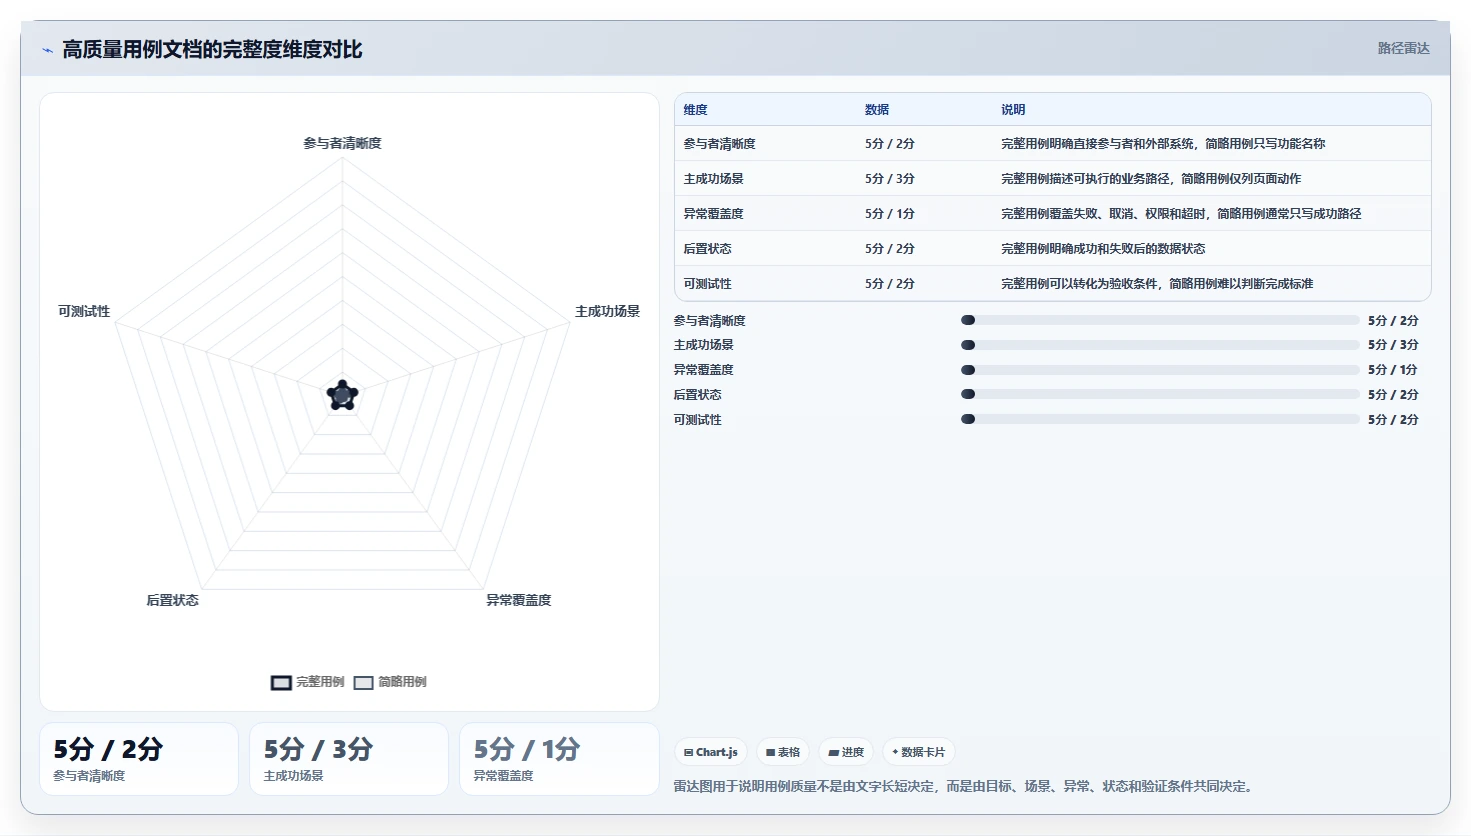The width and height of the screenshot is (1471, 836).
Task: Click the 维度 column header
Action: pos(696,110)
